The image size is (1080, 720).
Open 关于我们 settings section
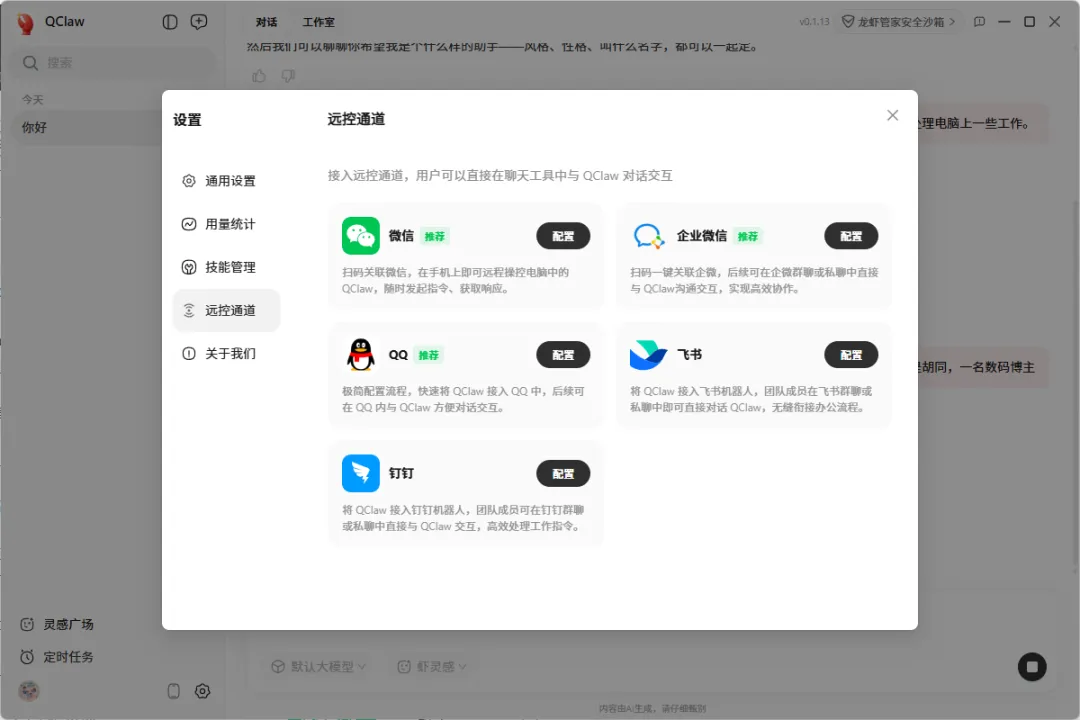coord(227,353)
